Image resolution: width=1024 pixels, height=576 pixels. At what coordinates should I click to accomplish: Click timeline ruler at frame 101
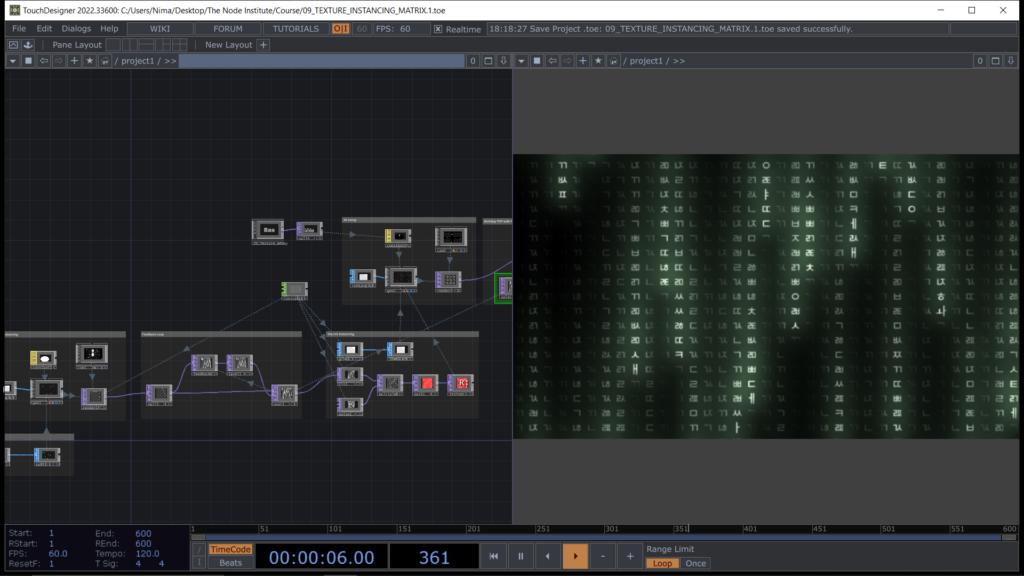coord(335,529)
